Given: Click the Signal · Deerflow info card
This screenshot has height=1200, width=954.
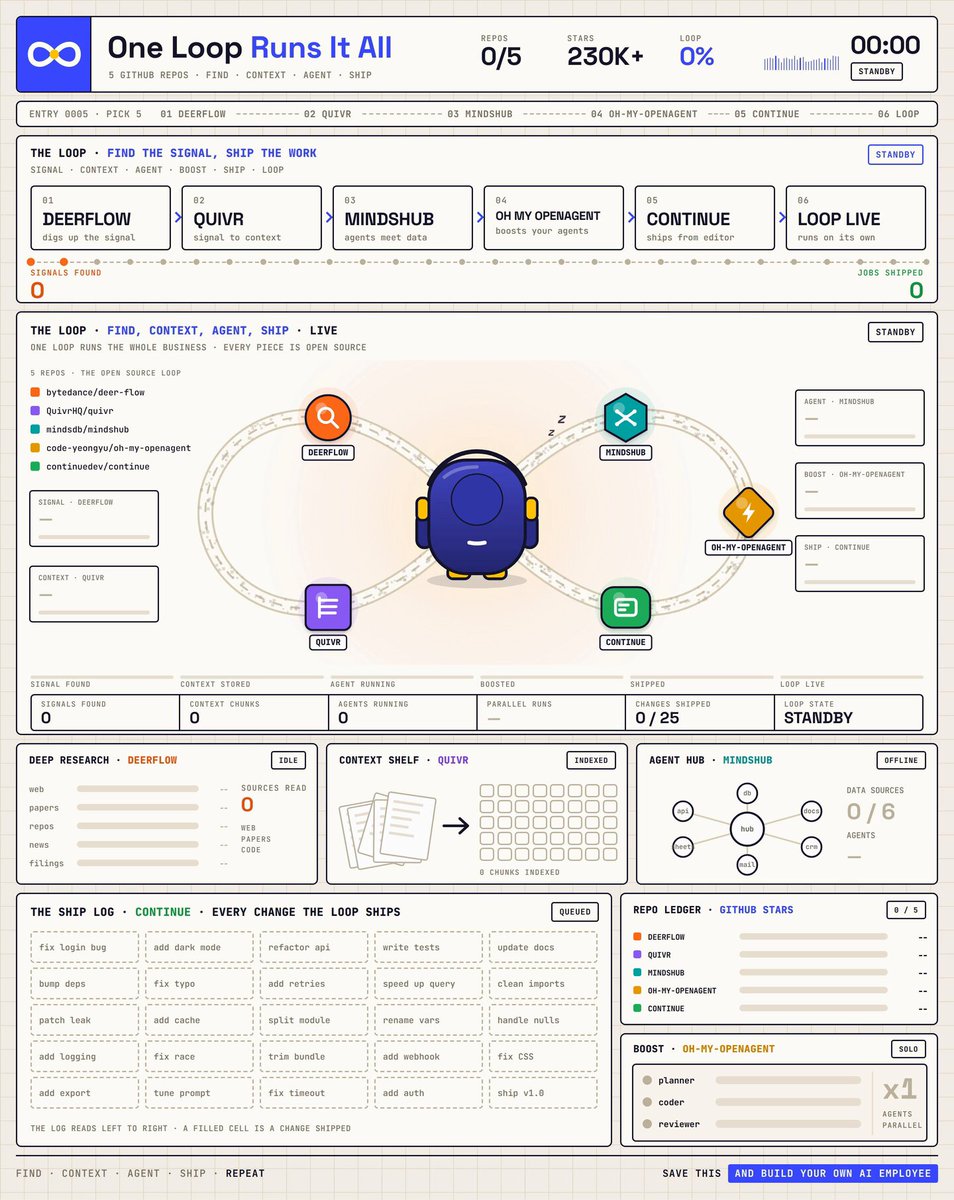Looking at the screenshot, I should [94, 518].
